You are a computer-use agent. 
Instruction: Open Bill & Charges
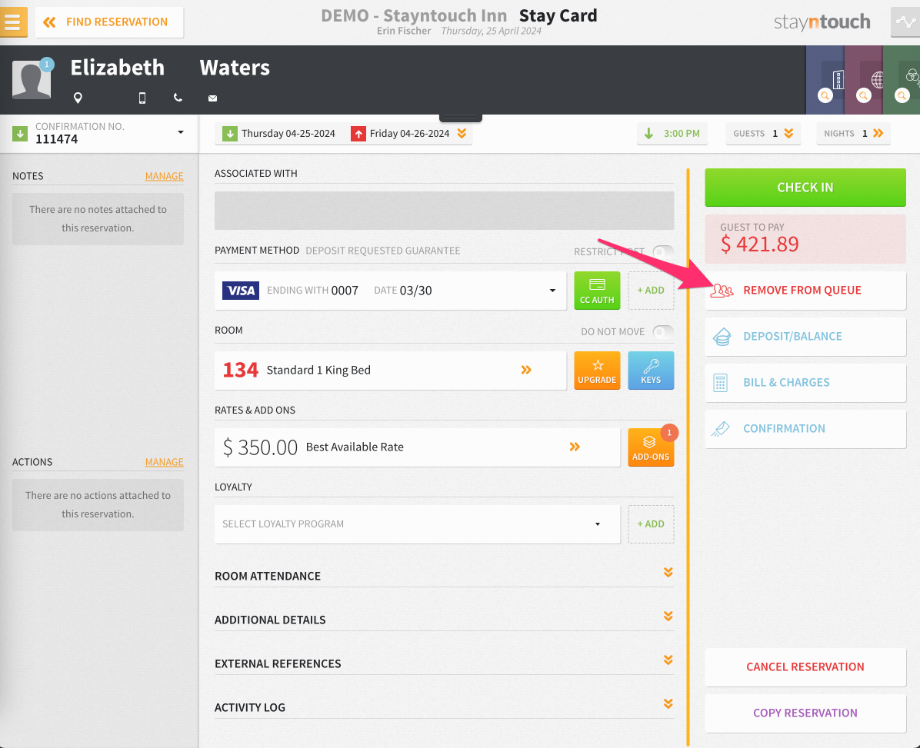tap(805, 383)
